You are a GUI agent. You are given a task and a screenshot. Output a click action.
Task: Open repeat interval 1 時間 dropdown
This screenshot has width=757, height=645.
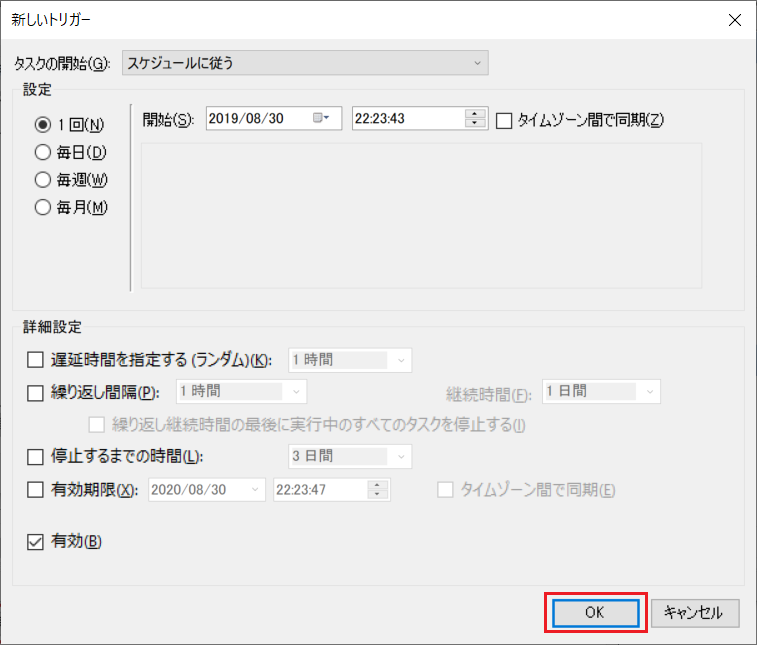(x=241, y=392)
